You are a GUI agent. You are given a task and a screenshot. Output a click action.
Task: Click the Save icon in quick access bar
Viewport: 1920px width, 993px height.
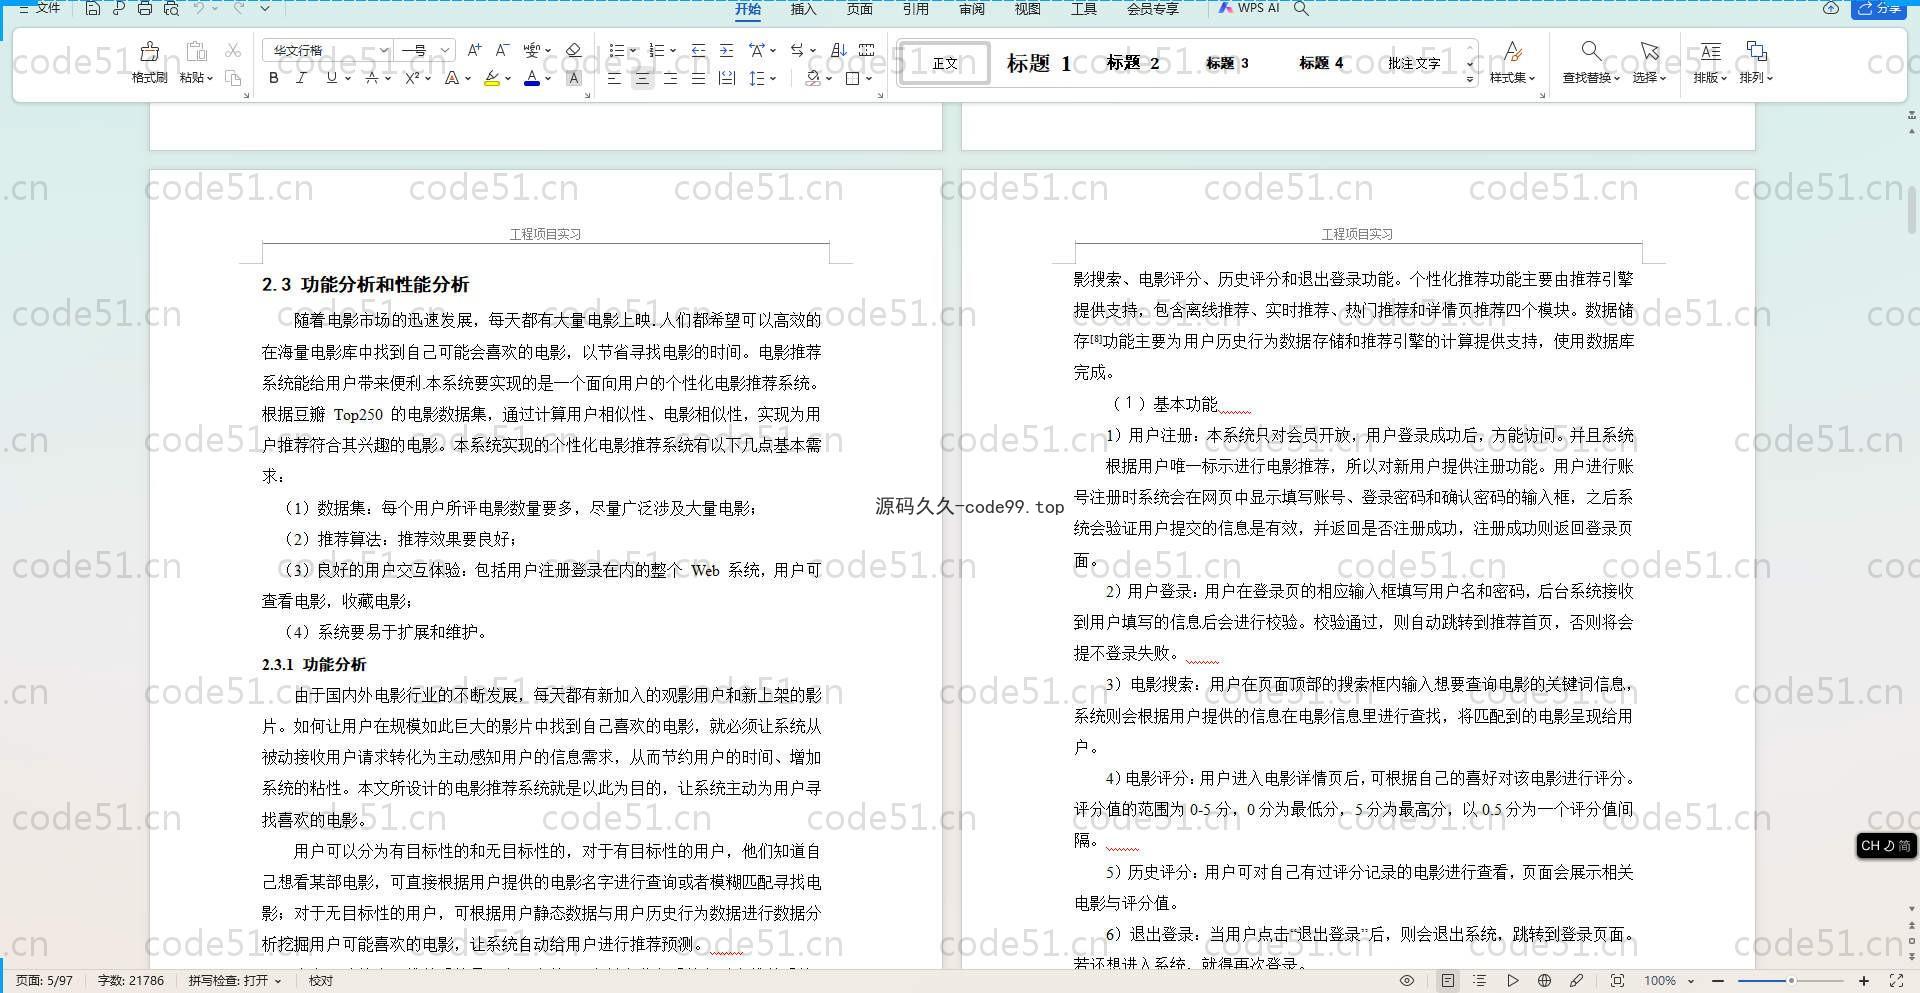[x=92, y=8]
